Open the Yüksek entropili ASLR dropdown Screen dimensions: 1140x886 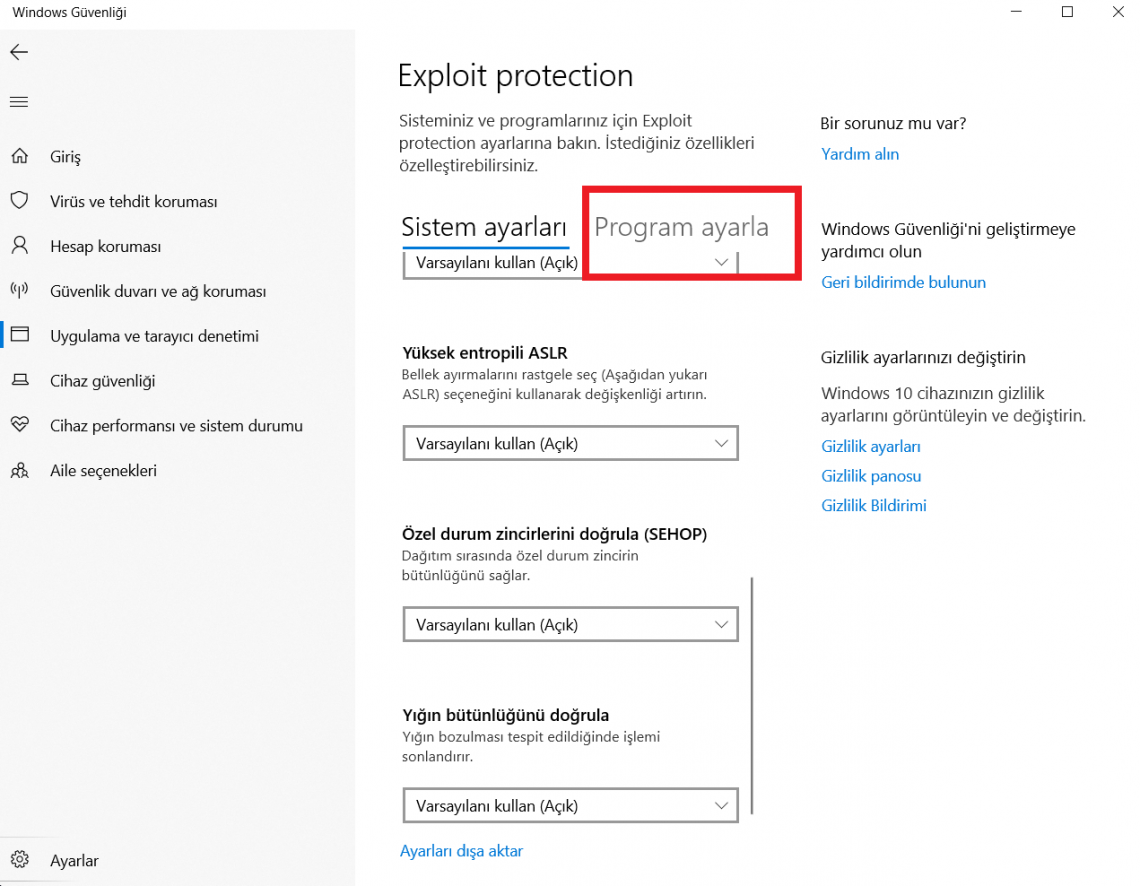coord(570,443)
